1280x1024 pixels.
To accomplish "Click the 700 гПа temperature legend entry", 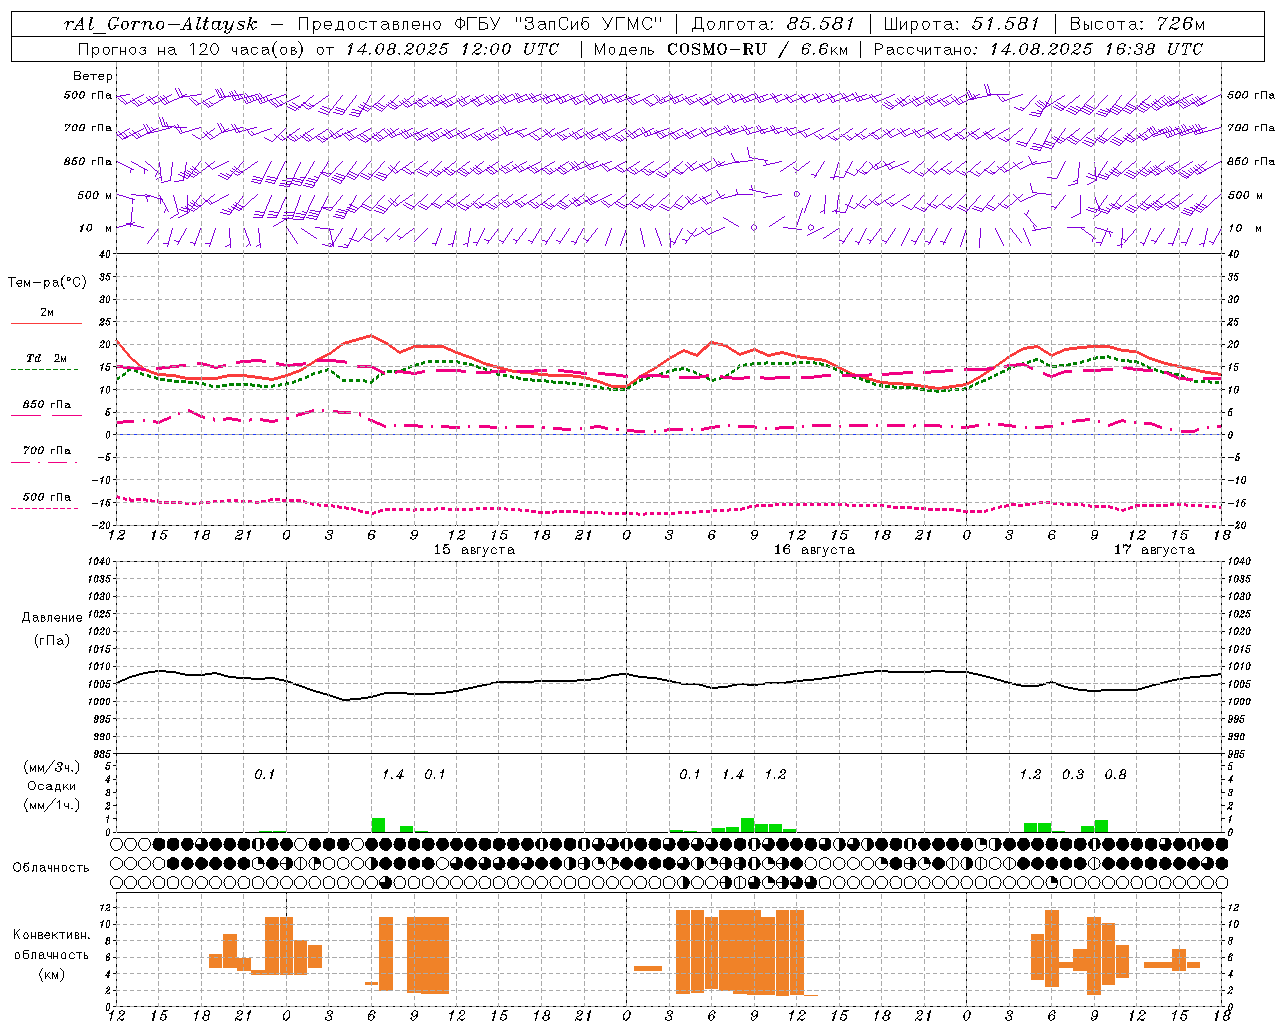I will (x=47, y=451).
